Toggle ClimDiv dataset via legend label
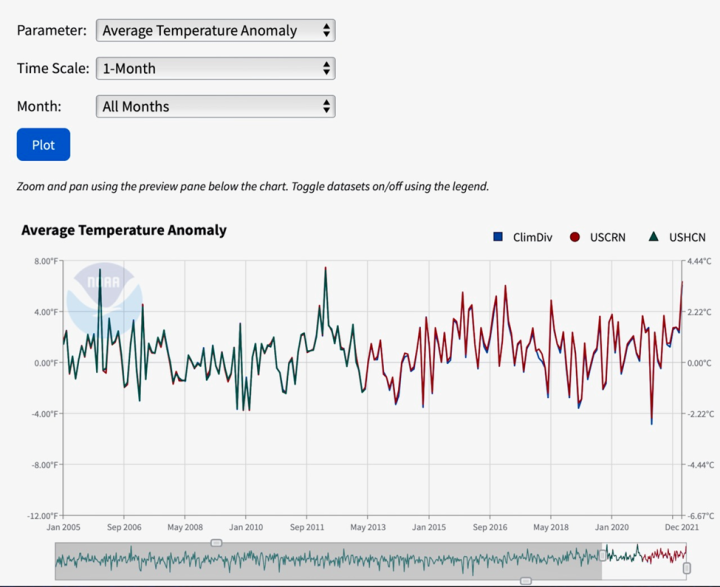This screenshot has width=720, height=587. pyautogui.click(x=533, y=237)
